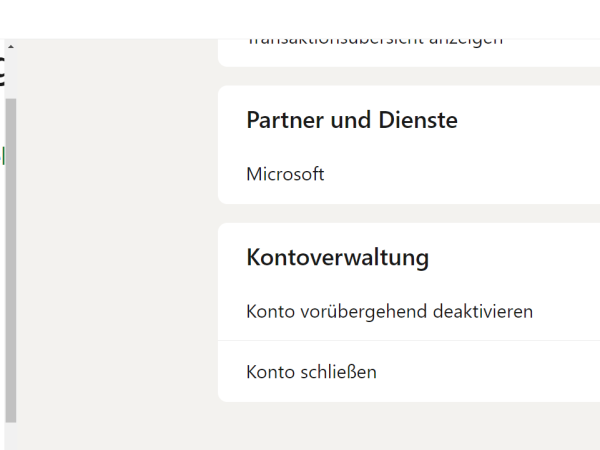This screenshot has width=600, height=450.
Task: Click the large cut-off letter at left edge
Action: 2,72
